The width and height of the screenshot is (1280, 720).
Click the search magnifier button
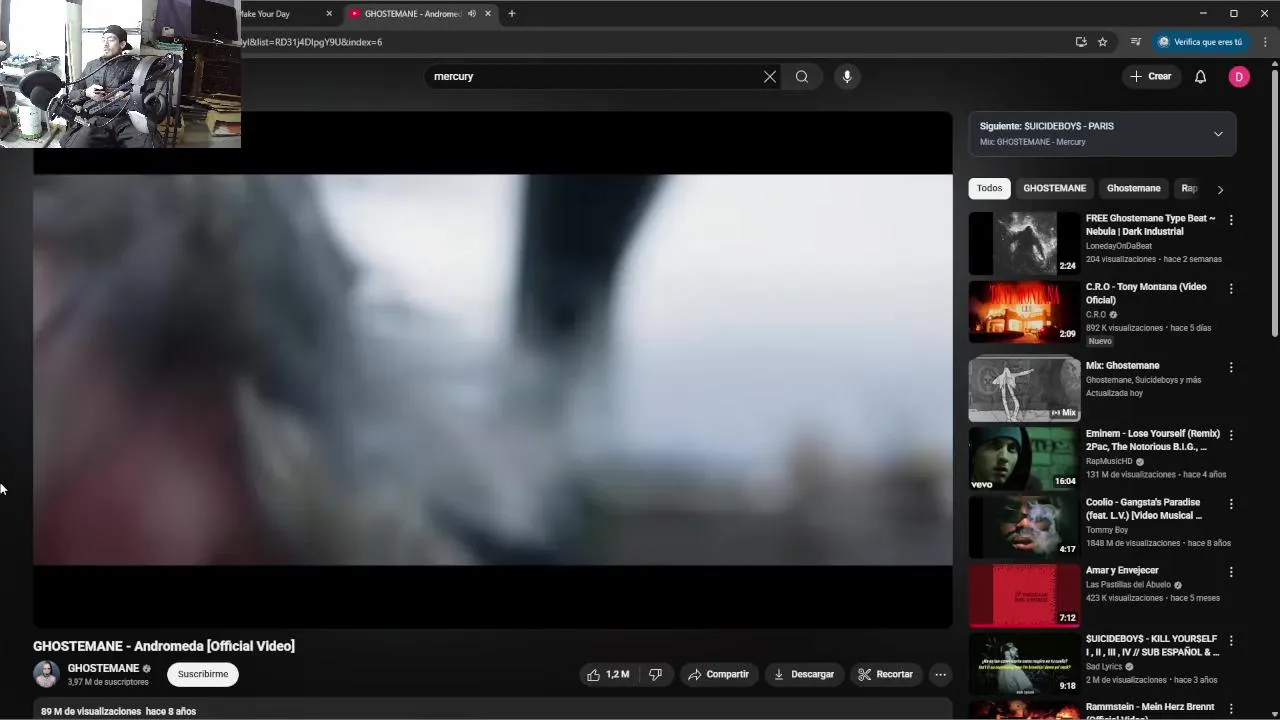[x=802, y=77]
